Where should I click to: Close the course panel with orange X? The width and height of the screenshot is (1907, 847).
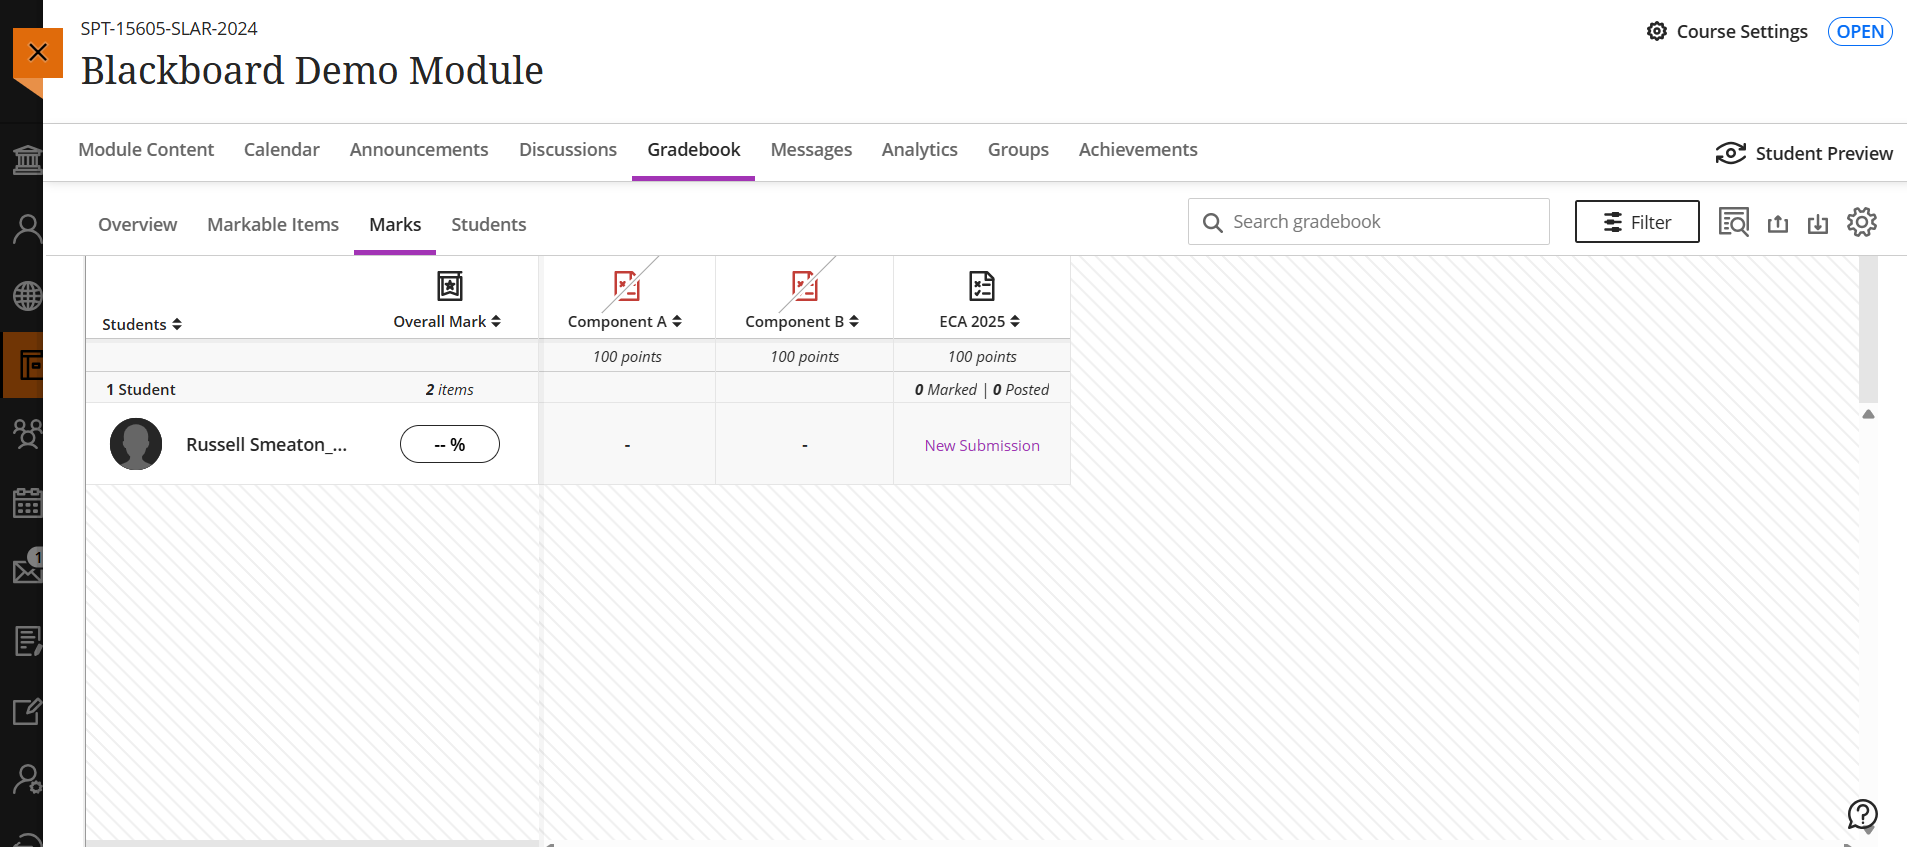pyautogui.click(x=38, y=52)
